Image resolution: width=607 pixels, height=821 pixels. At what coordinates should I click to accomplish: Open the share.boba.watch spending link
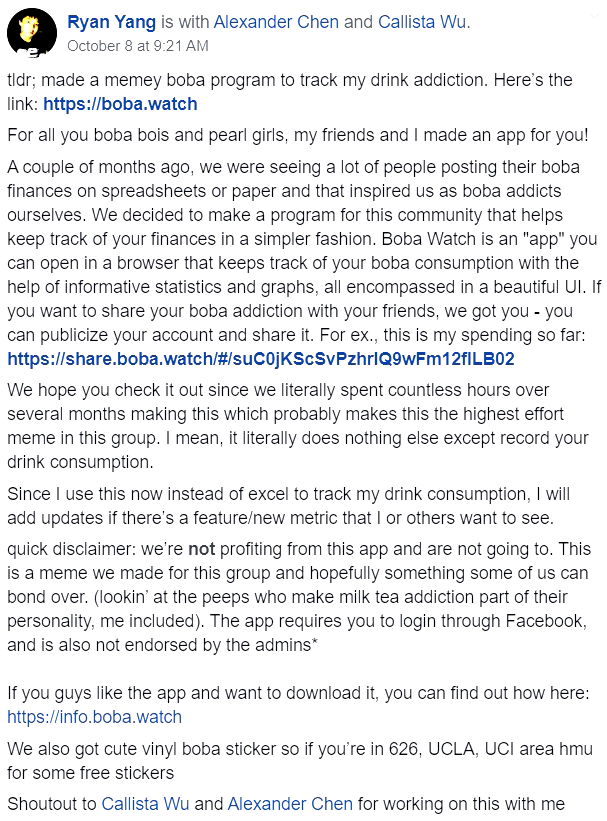(260, 358)
